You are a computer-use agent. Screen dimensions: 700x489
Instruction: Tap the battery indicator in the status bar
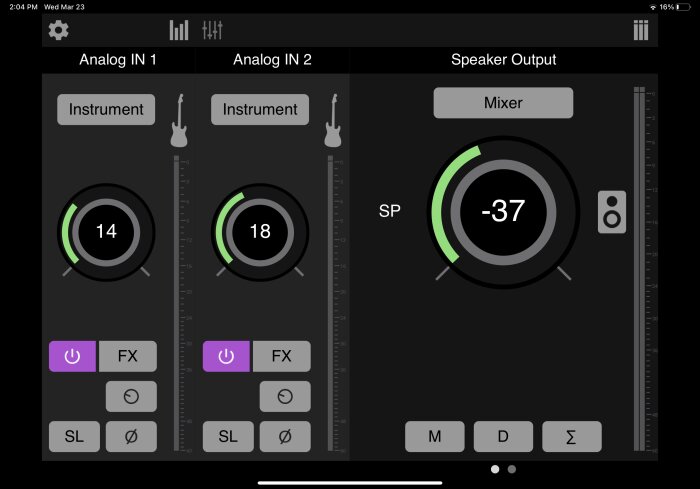tap(683, 7)
